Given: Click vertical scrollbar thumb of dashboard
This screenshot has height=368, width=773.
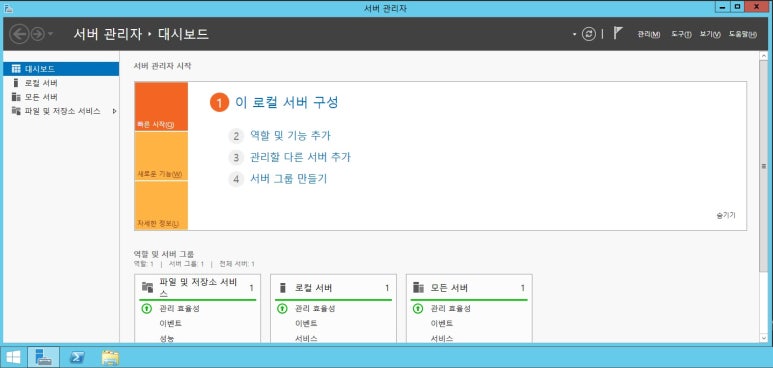Looking at the screenshot, I should point(764,166).
